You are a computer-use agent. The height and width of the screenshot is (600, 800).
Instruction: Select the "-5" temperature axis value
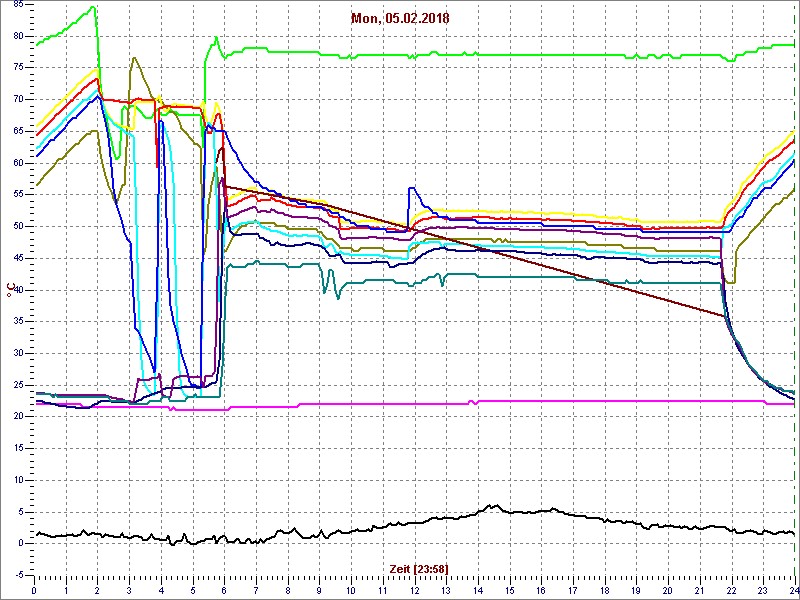coord(19,576)
